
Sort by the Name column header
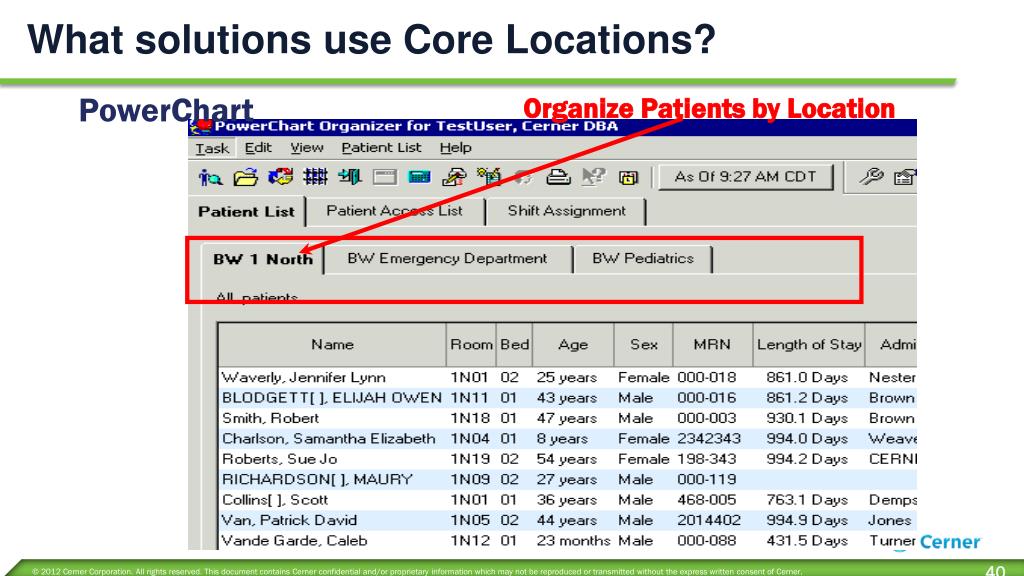[332, 345]
